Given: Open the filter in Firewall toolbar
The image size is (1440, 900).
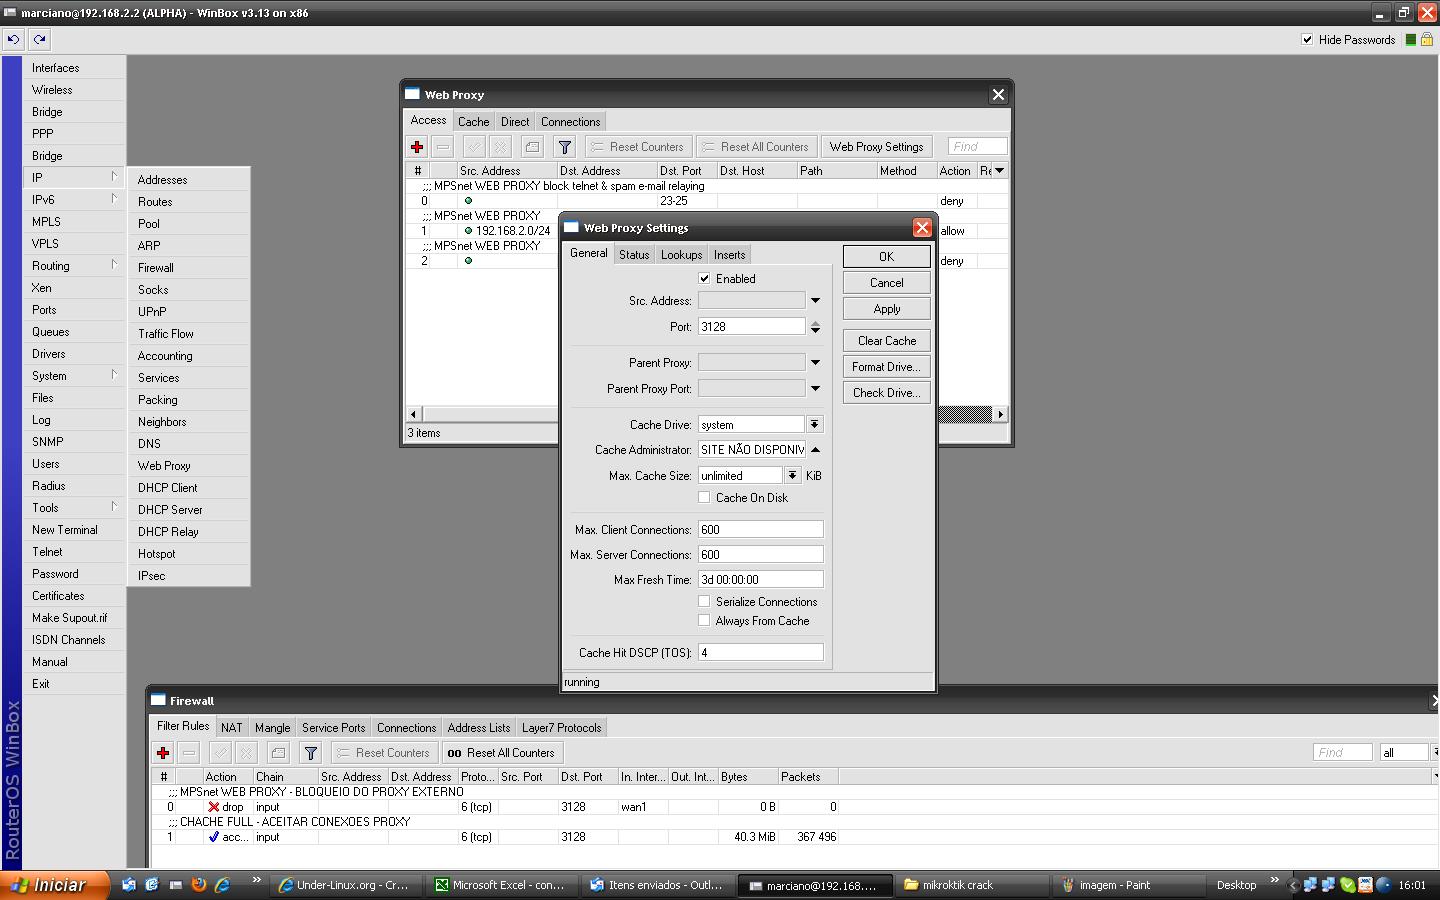Looking at the screenshot, I should coord(310,753).
